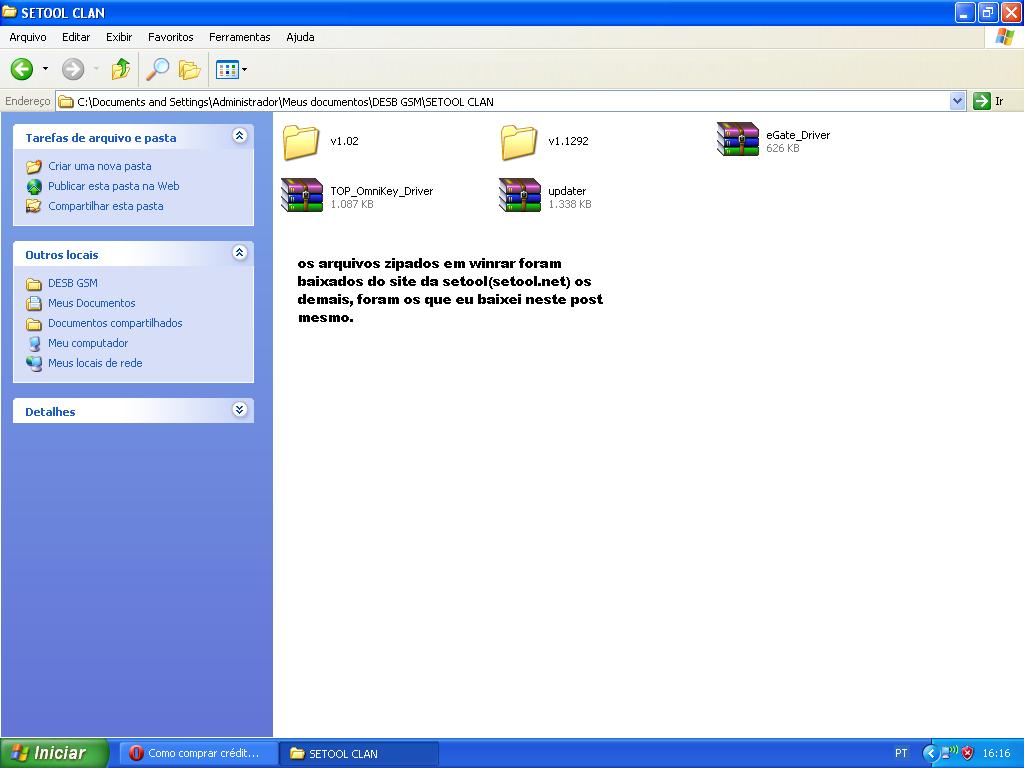Open Forward button history dropdown arrow

[96, 69]
